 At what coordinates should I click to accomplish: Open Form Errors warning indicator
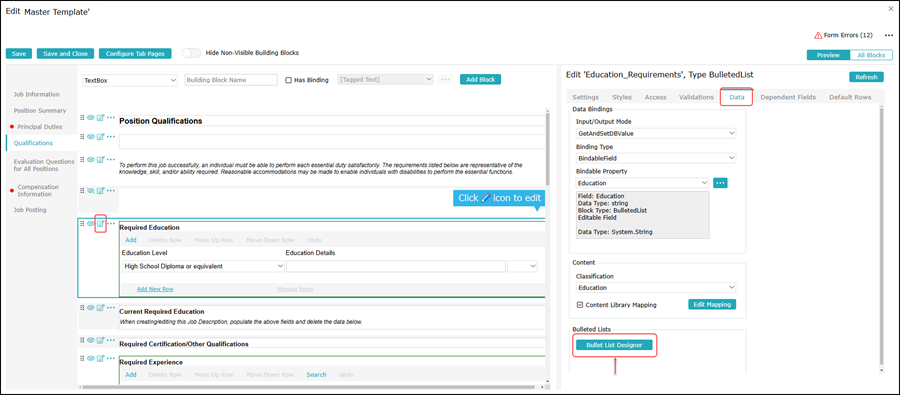point(843,35)
